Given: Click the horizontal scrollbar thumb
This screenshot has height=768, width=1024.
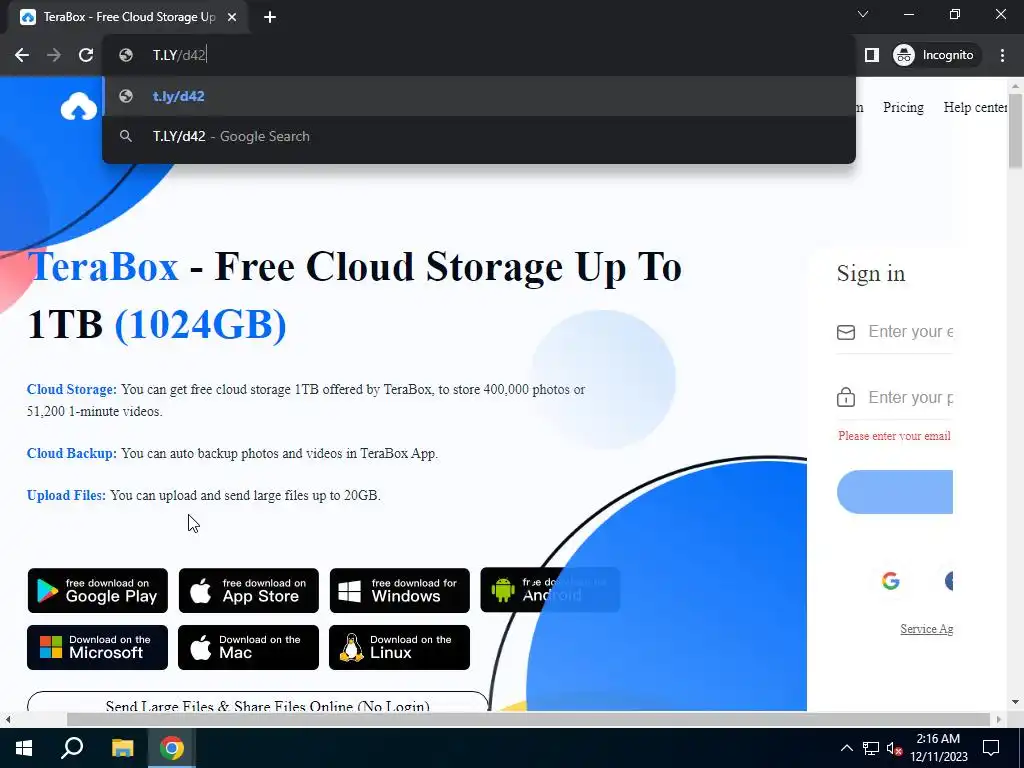Looking at the screenshot, I should point(528,719).
